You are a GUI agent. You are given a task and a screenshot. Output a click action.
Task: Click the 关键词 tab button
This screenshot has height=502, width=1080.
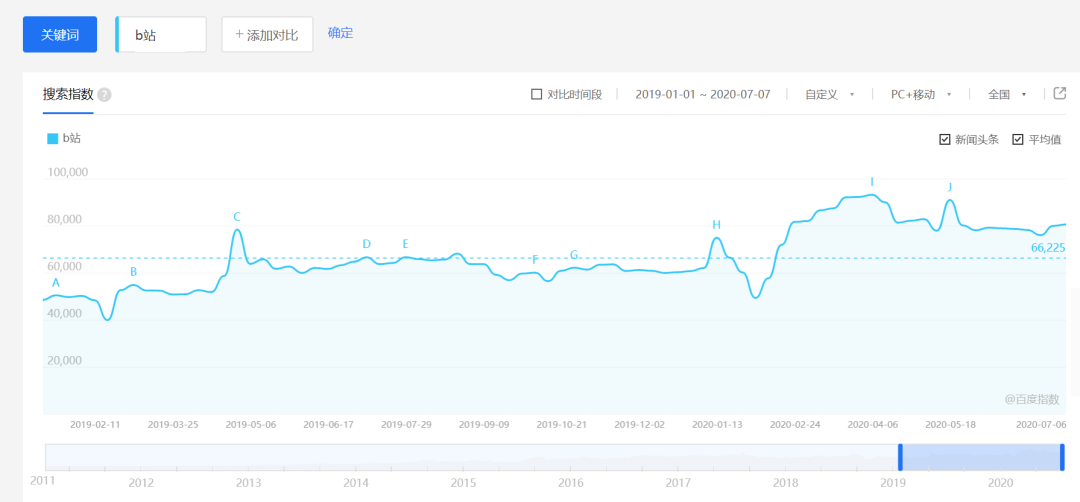[60, 34]
